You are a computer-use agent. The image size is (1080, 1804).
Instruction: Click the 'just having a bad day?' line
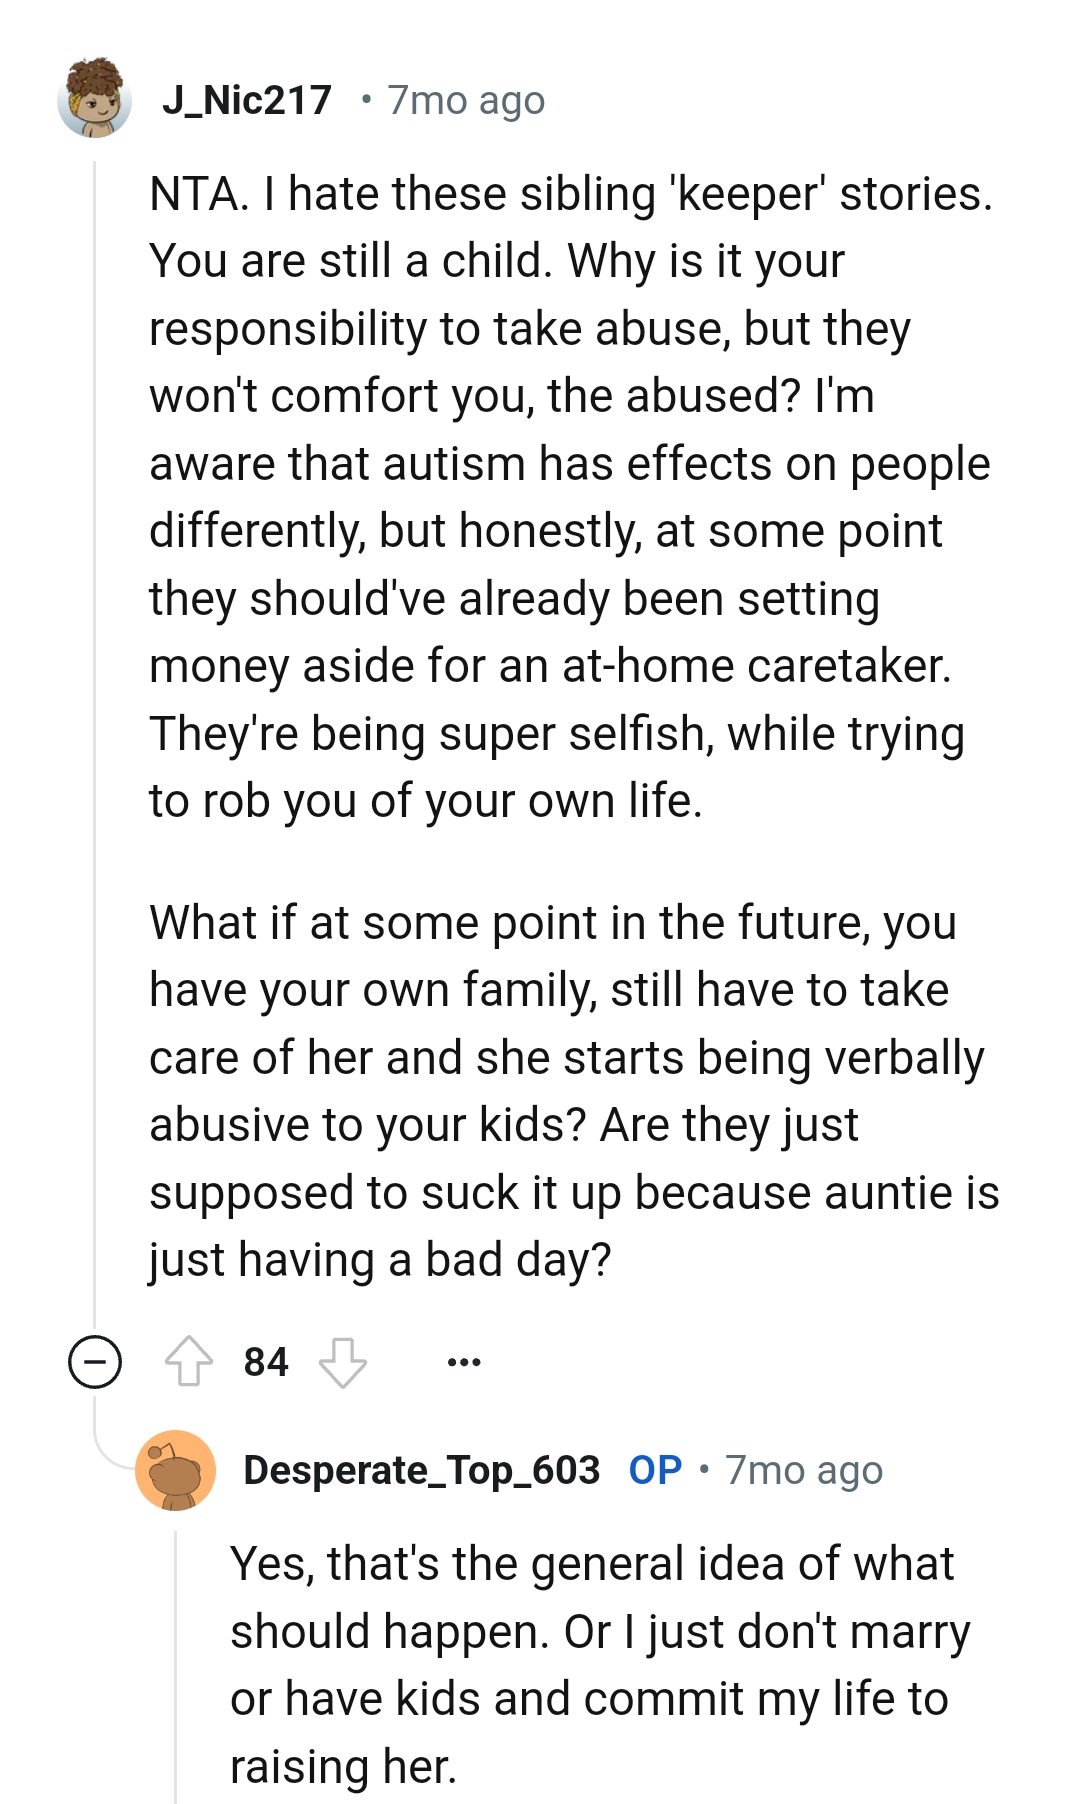tap(380, 1260)
